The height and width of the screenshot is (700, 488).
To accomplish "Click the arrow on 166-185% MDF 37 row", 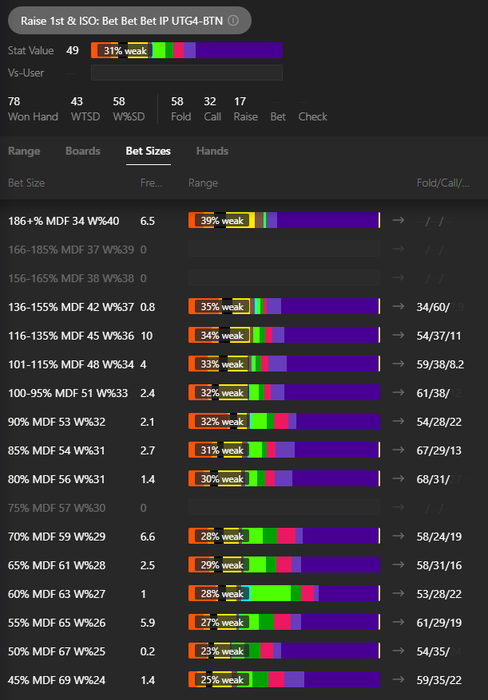I will pos(398,249).
